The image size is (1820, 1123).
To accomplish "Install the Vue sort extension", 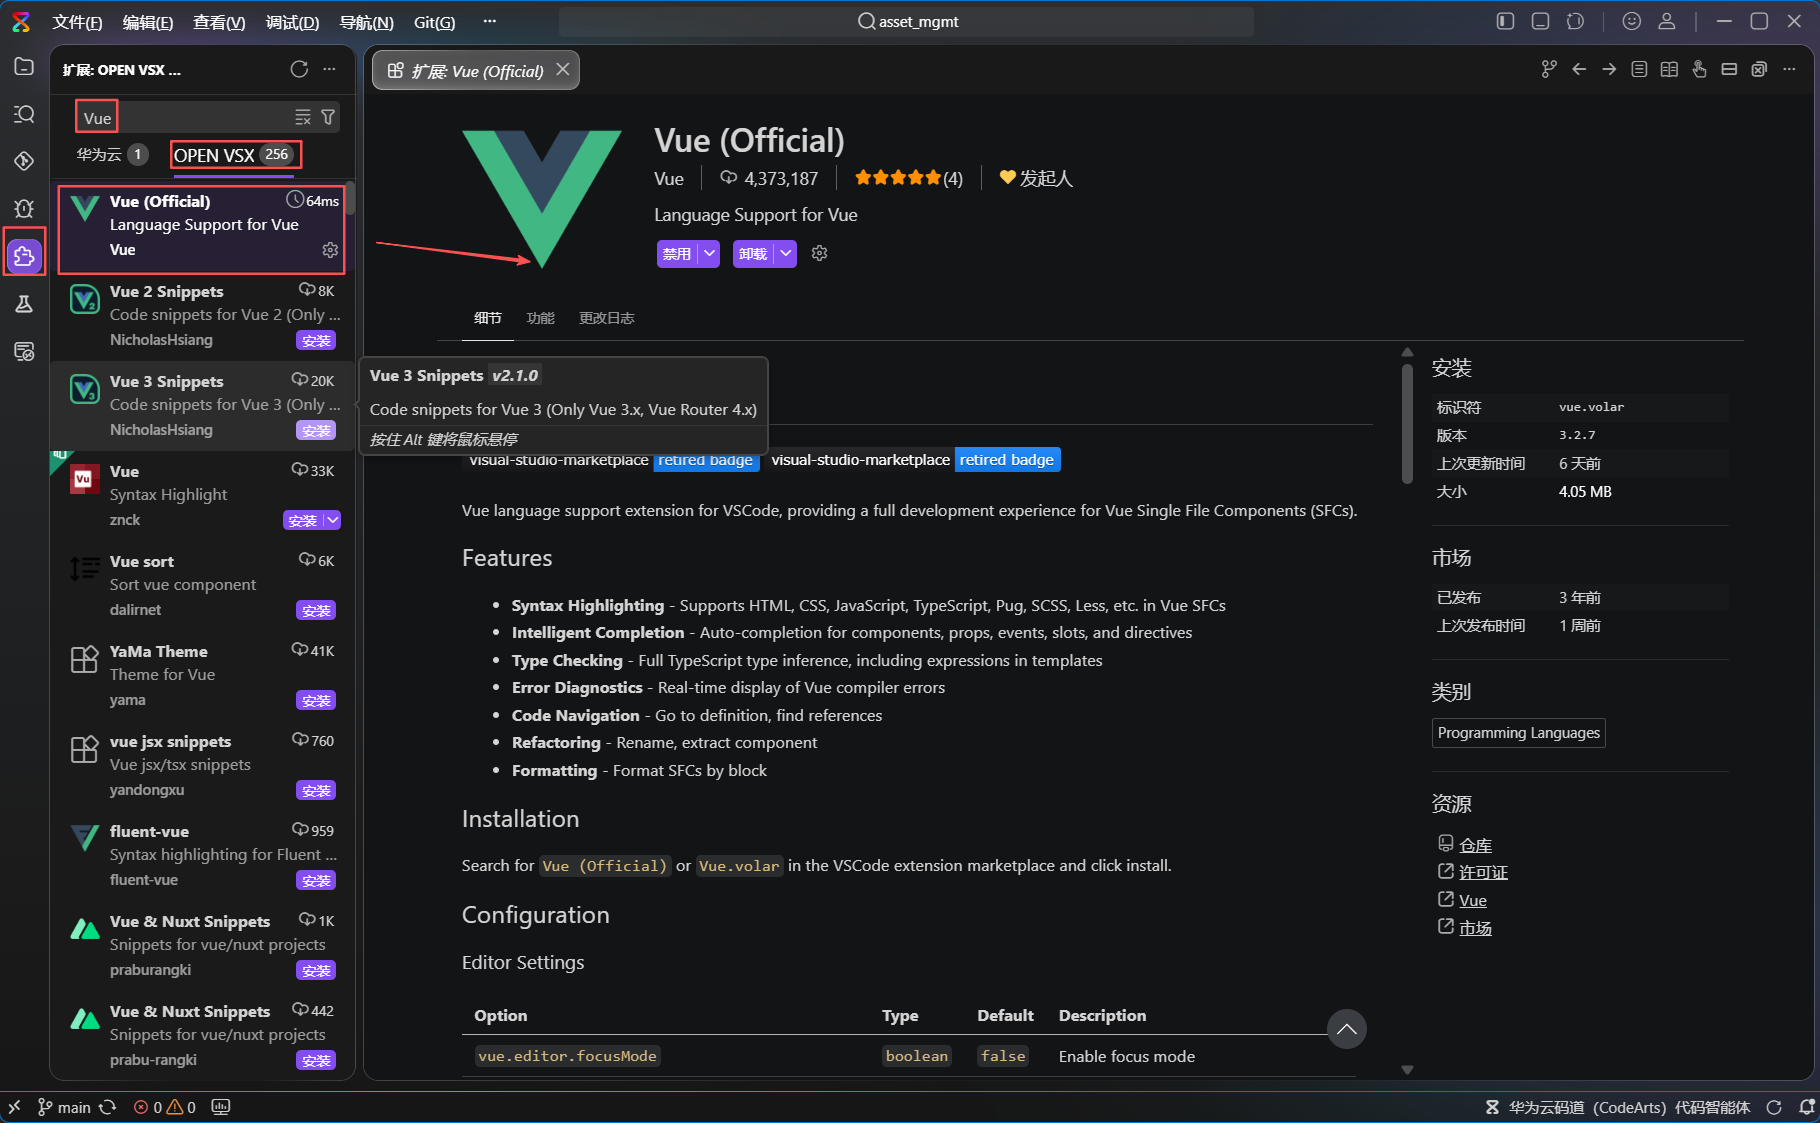I will pyautogui.click(x=316, y=610).
